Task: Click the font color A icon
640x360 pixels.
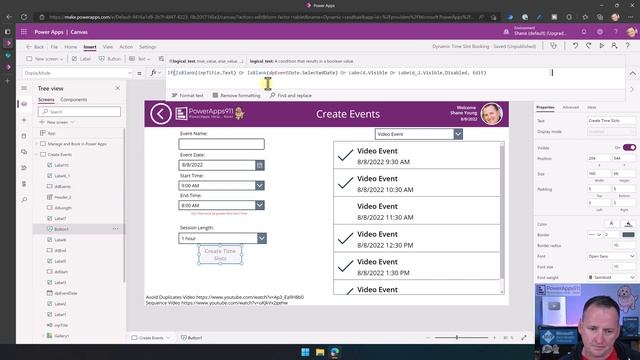Action: (611, 224)
